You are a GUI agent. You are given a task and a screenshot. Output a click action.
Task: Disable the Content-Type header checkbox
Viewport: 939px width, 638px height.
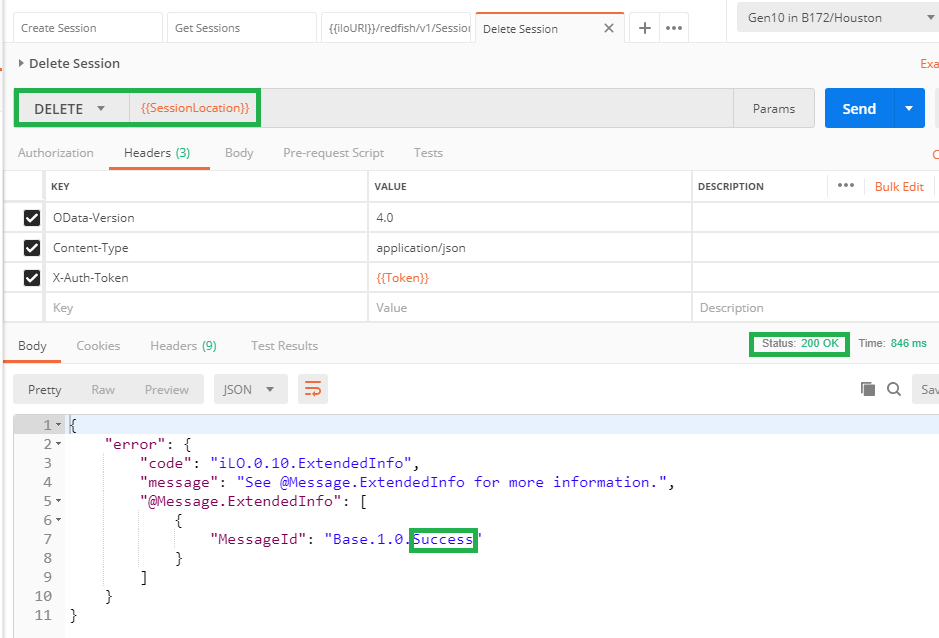click(32, 248)
